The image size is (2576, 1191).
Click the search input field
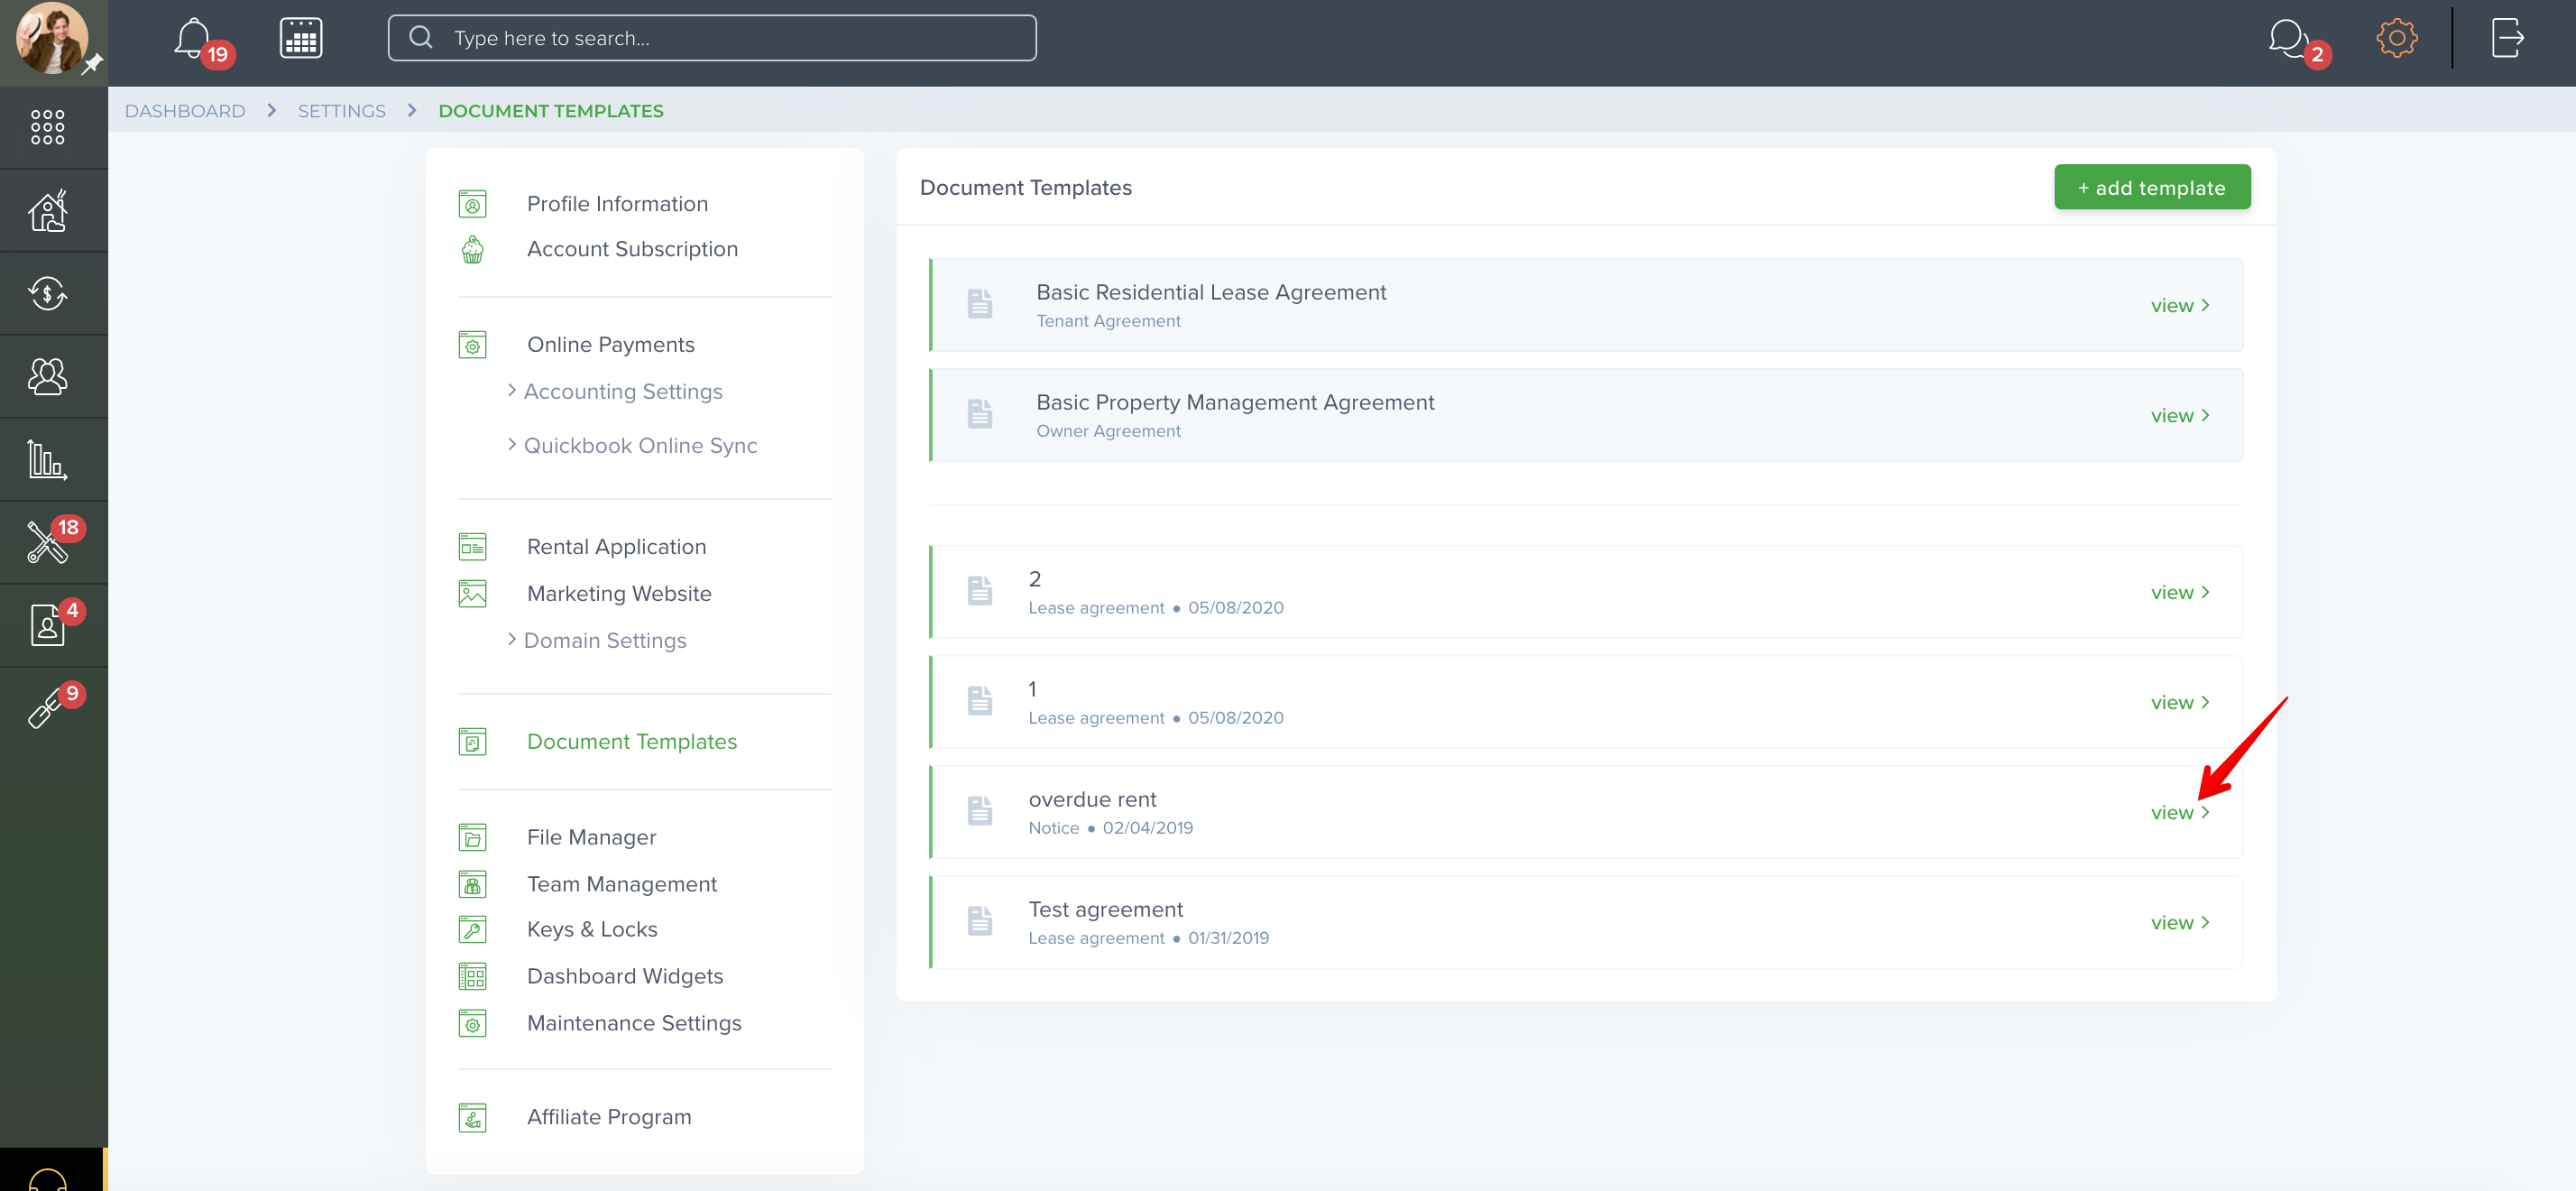coord(711,38)
